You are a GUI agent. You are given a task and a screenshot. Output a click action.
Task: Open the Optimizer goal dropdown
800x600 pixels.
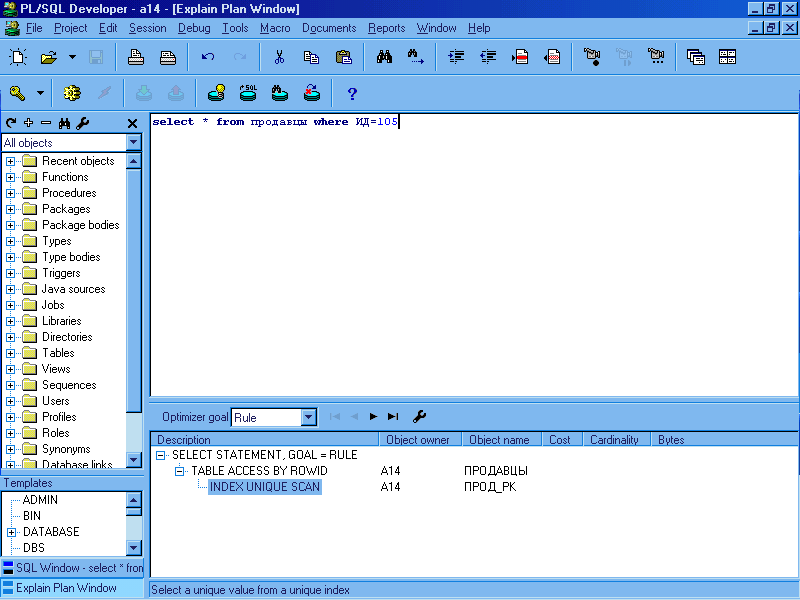tap(309, 417)
